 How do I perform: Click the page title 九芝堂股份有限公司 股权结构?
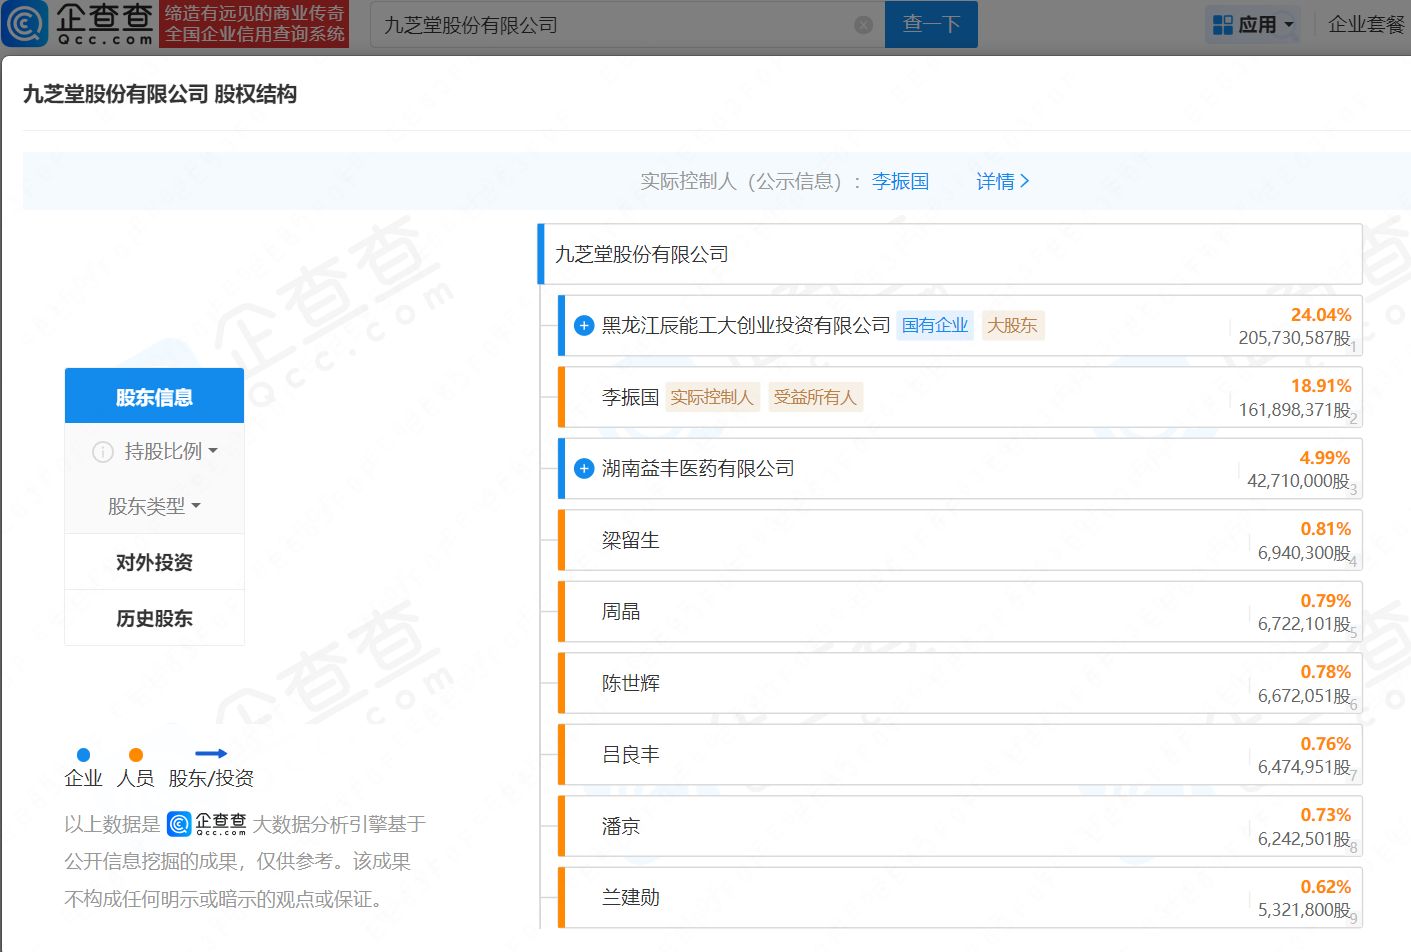160,94
